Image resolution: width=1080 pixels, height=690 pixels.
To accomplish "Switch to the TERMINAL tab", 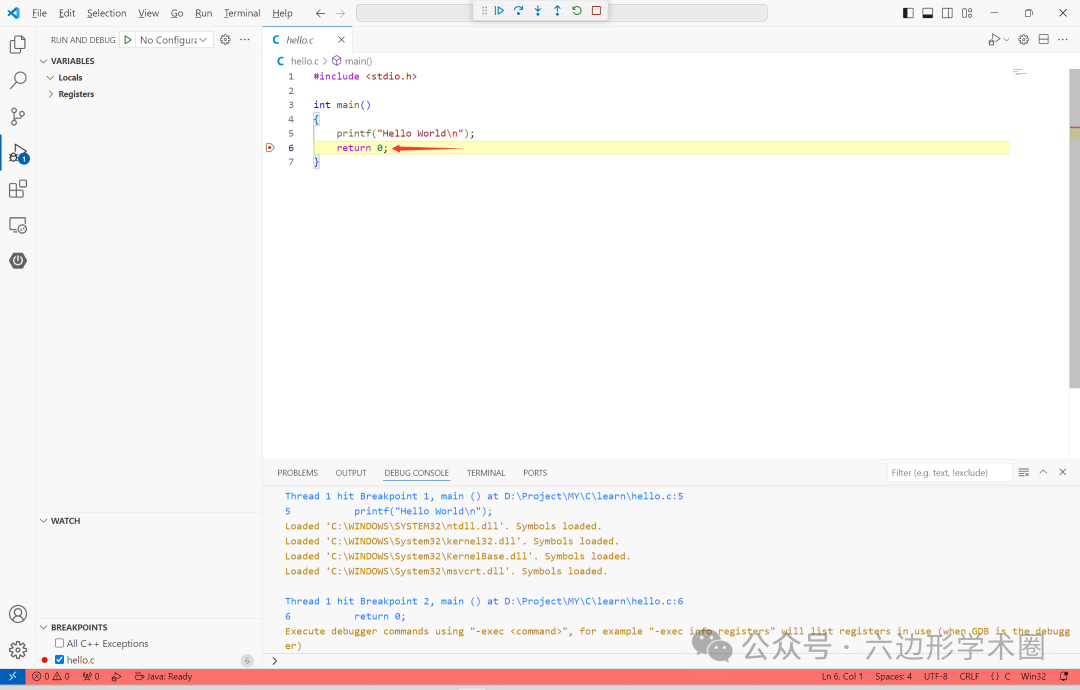I will pos(486,472).
